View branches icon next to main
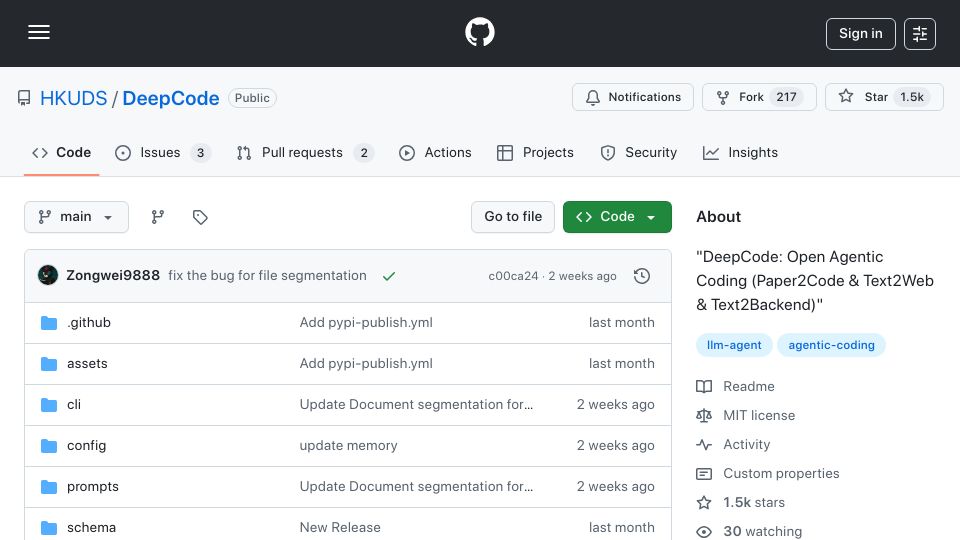 158,217
